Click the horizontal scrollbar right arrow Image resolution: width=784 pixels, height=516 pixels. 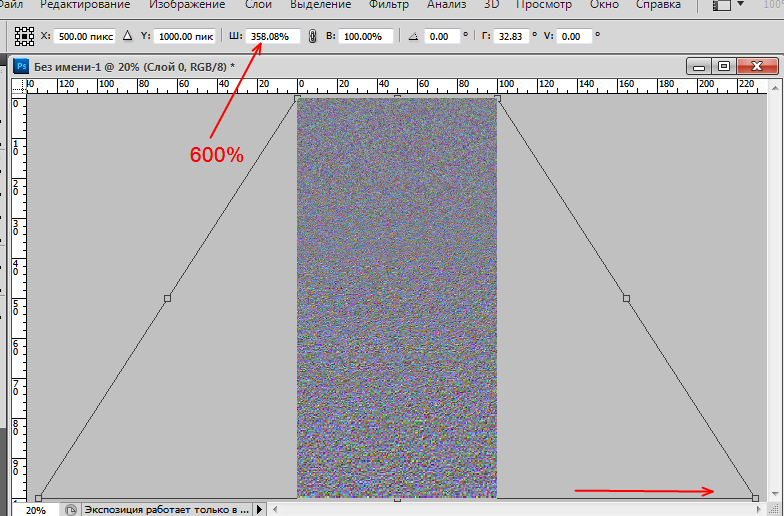click(760, 510)
